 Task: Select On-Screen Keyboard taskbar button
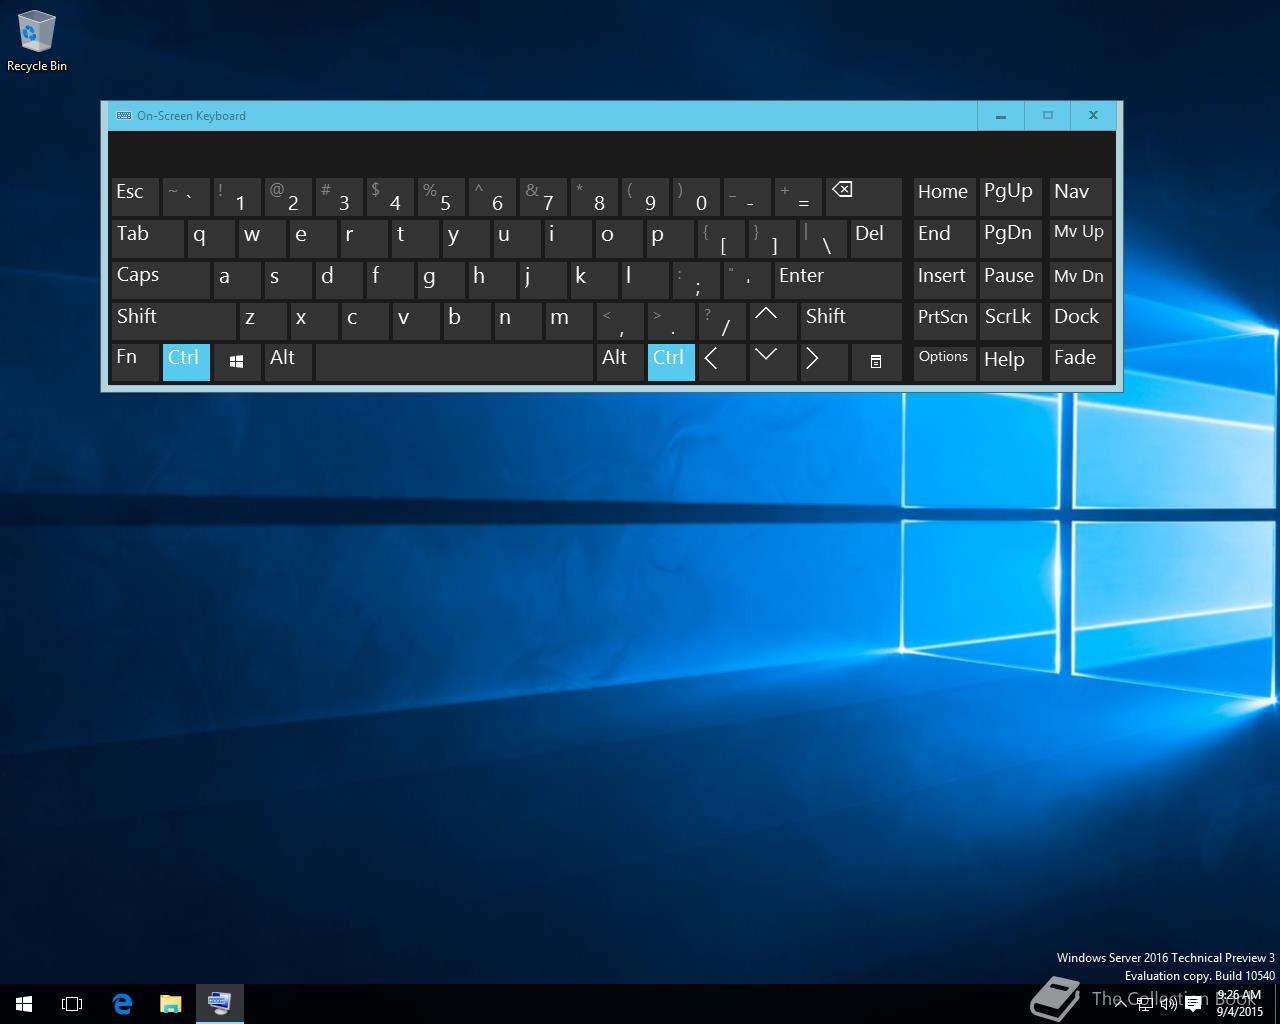(x=219, y=1003)
